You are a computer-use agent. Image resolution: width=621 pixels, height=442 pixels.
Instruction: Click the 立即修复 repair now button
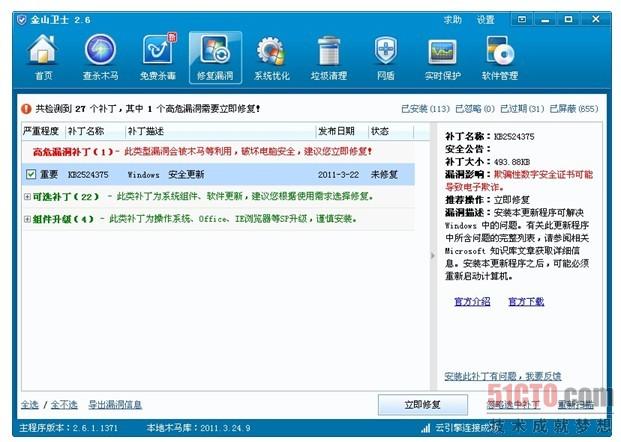423,405
